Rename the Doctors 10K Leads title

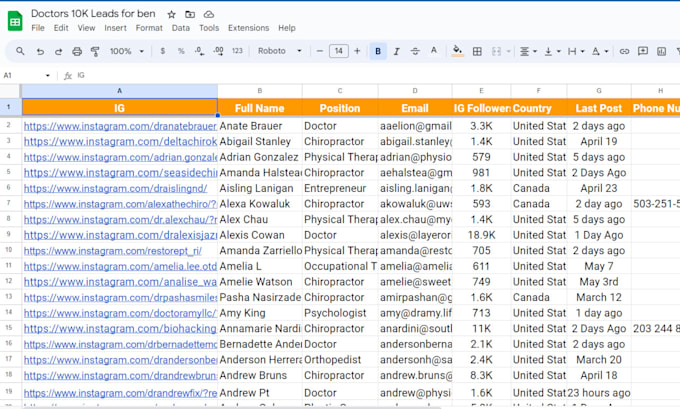[x=93, y=14]
